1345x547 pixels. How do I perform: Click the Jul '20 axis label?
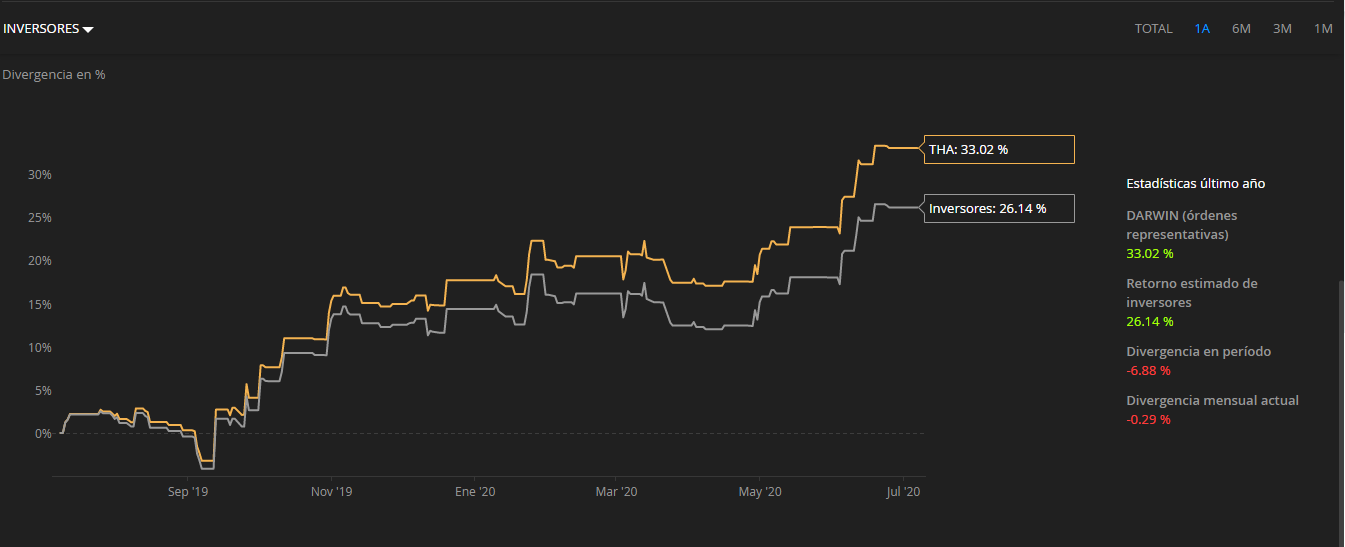click(x=903, y=492)
